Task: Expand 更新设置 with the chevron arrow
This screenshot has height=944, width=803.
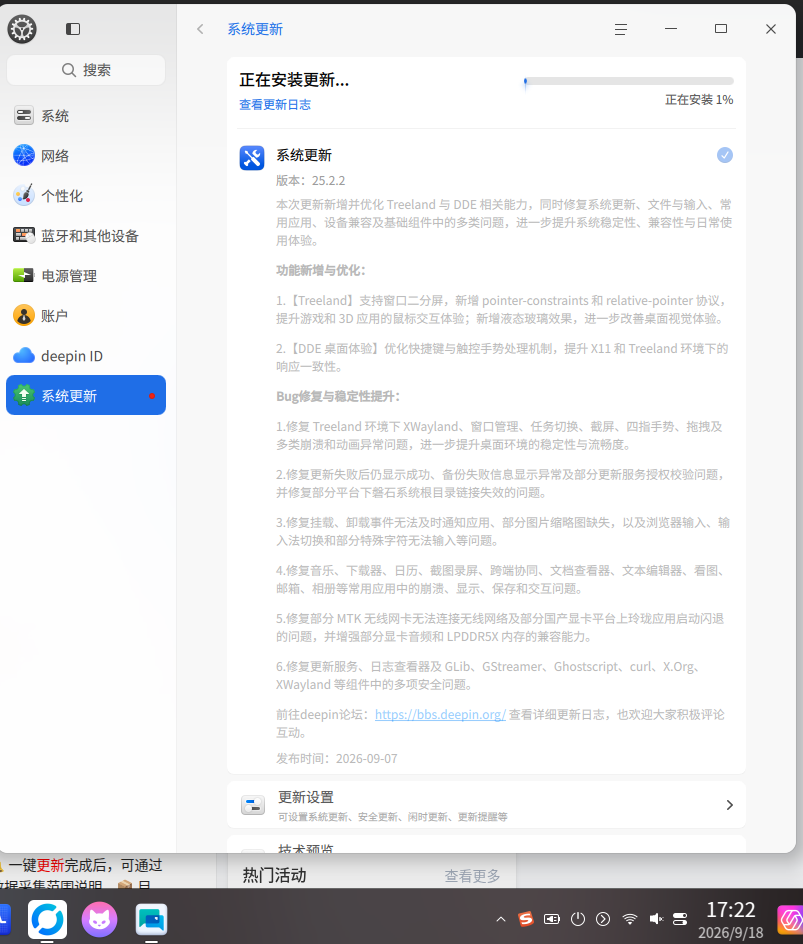Action: tap(730, 805)
